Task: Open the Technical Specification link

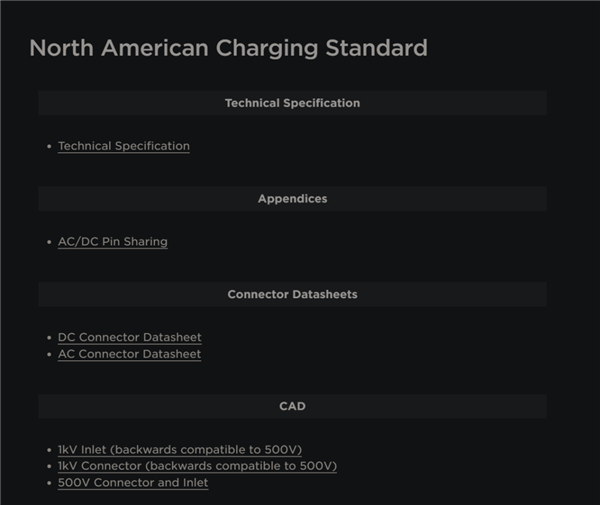Action: 123,146
